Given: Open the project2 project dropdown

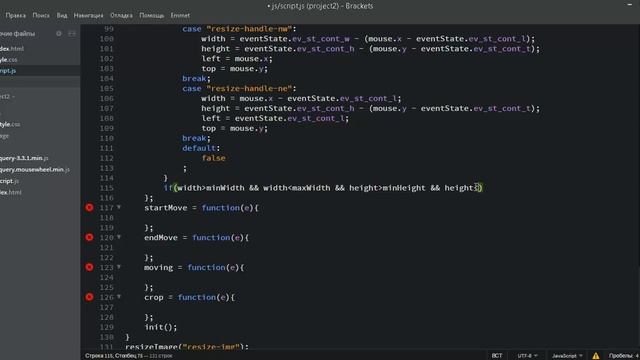Looking at the screenshot, I should pos(7,97).
